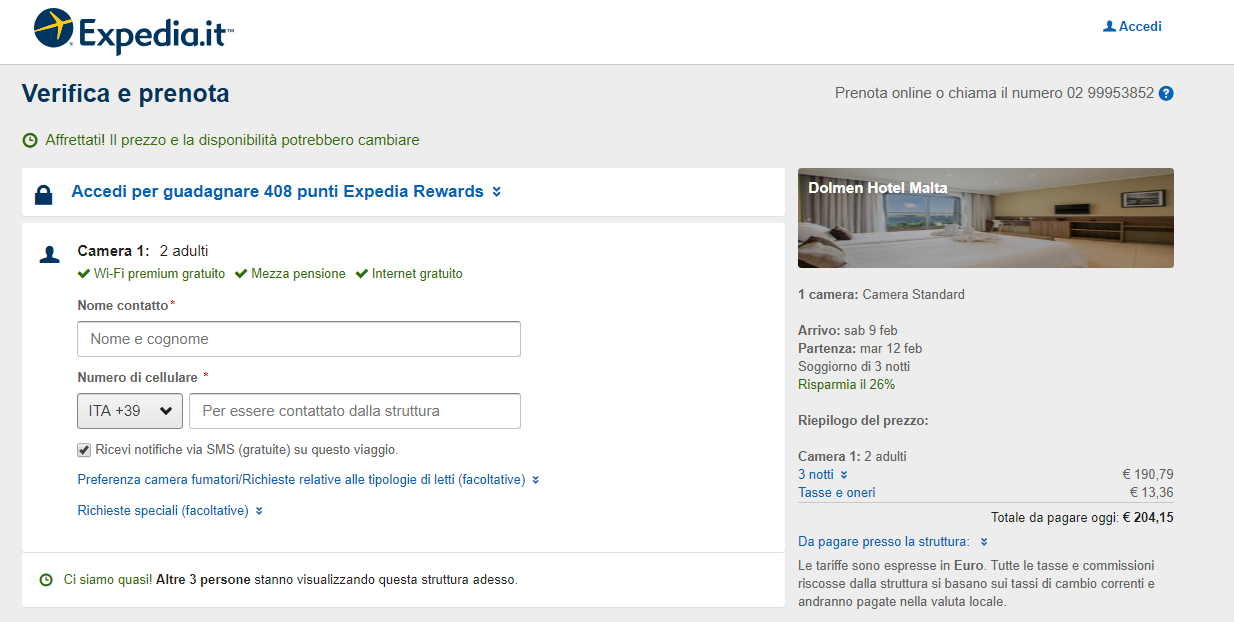
Task: Click the person icon beside Camera 1
Action: (x=49, y=254)
